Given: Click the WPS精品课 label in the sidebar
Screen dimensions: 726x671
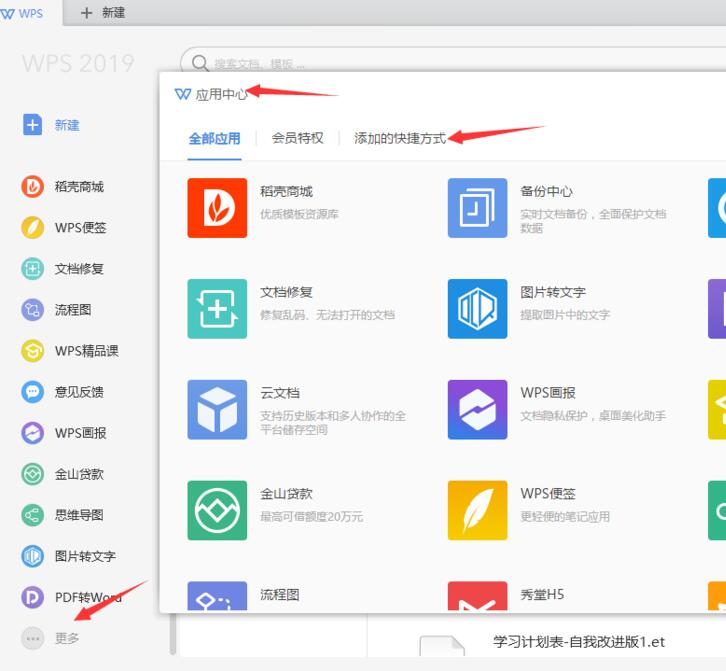Looking at the screenshot, I should (x=87, y=351).
